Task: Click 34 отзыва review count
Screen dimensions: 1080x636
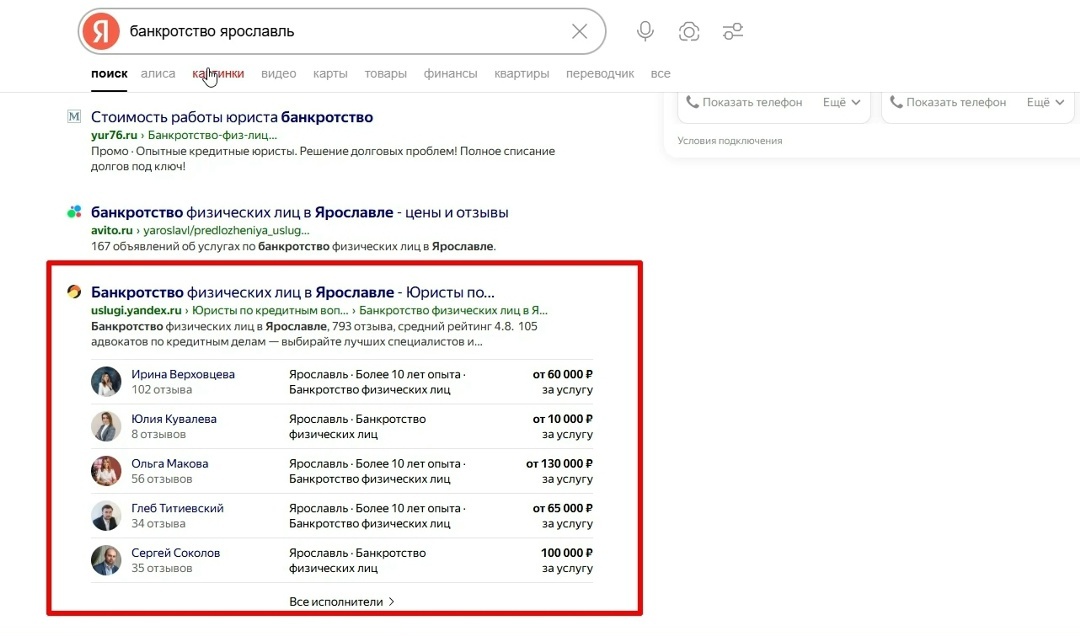Action: [158, 524]
